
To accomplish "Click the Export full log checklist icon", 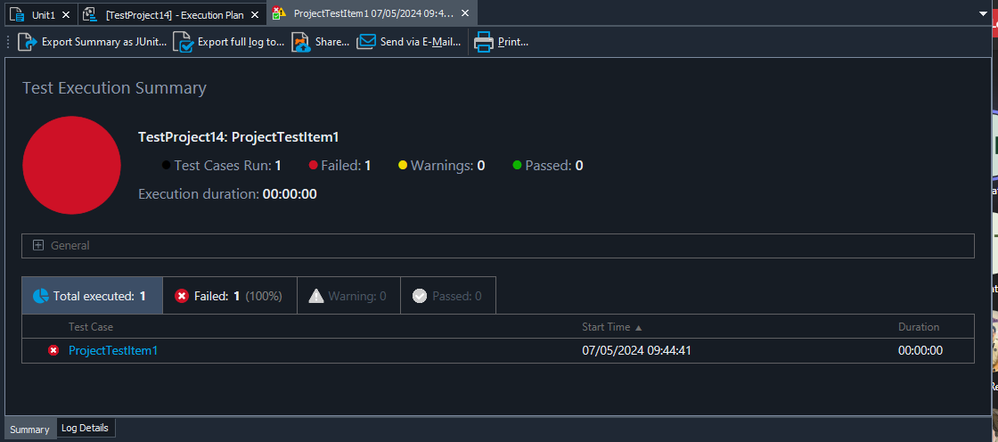I will 183,42.
